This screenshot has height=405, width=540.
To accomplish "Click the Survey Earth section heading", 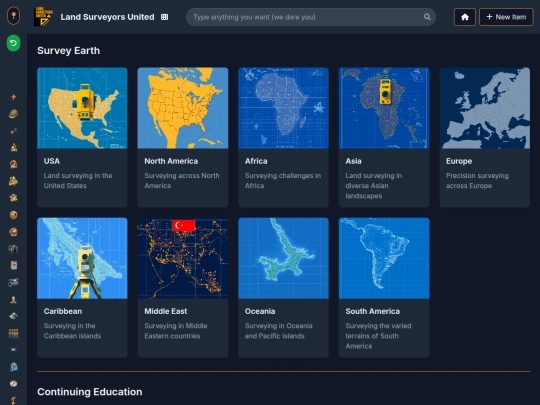I will tap(69, 51).
